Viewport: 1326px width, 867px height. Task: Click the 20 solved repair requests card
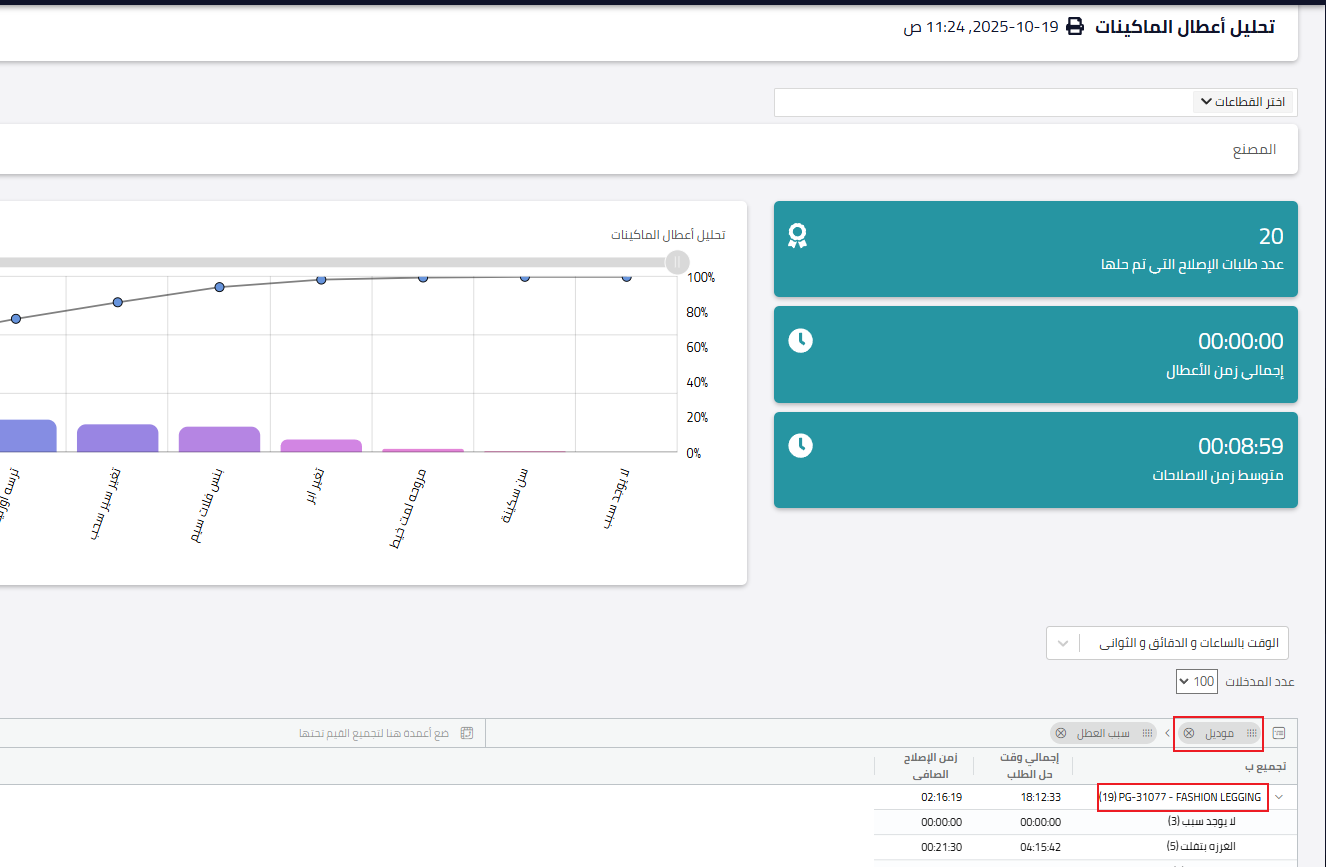click(x=1036, y=249)
